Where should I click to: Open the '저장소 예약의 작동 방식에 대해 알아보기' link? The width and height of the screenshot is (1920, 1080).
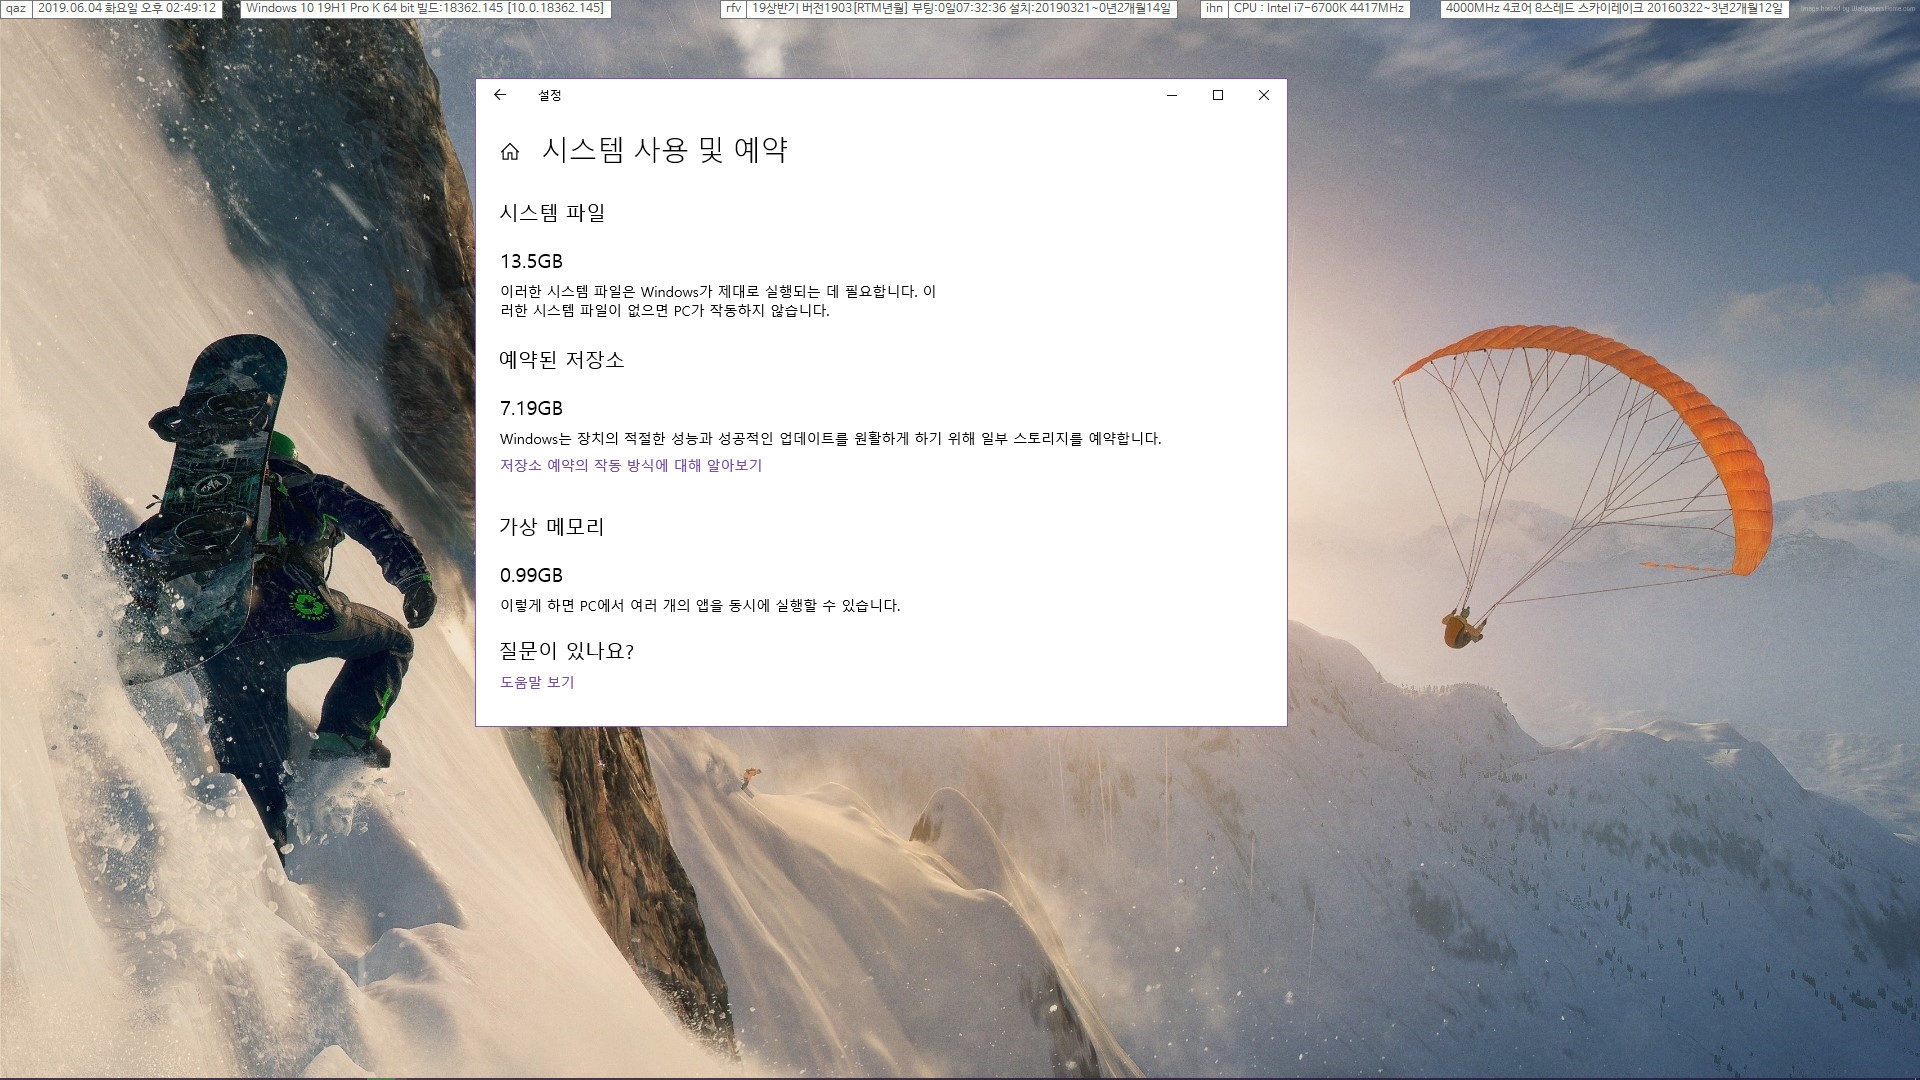click(631, 465)
